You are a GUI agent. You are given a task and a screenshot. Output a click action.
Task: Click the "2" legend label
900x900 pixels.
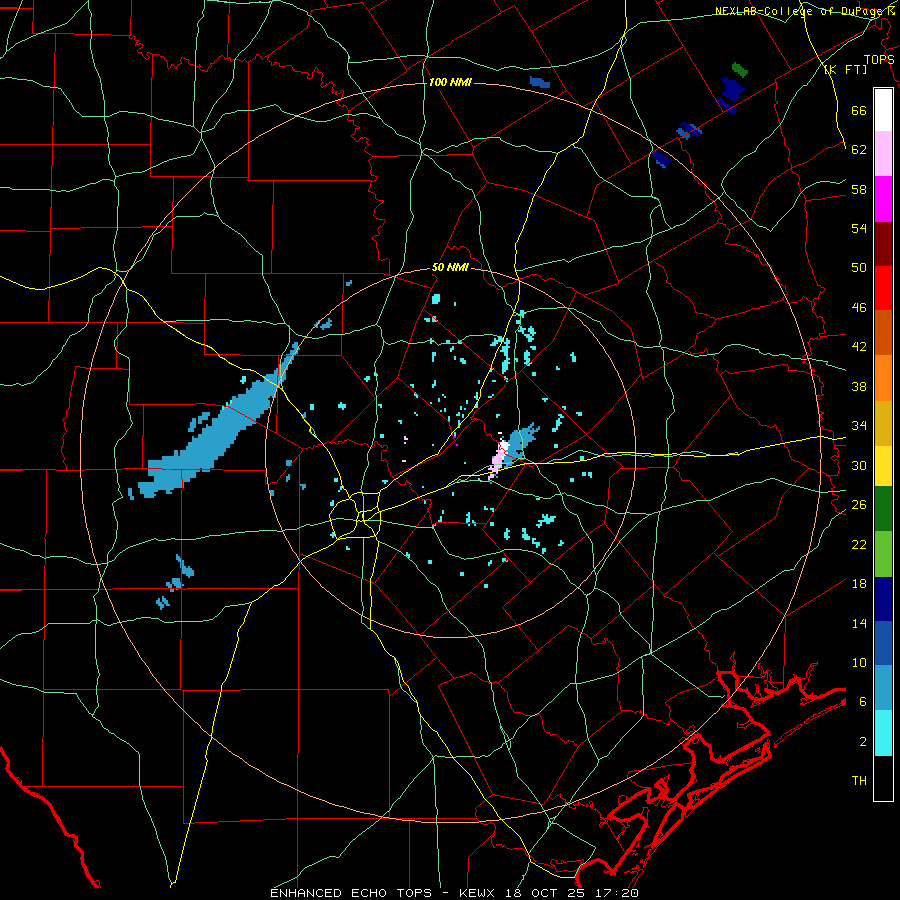(862, 742)
